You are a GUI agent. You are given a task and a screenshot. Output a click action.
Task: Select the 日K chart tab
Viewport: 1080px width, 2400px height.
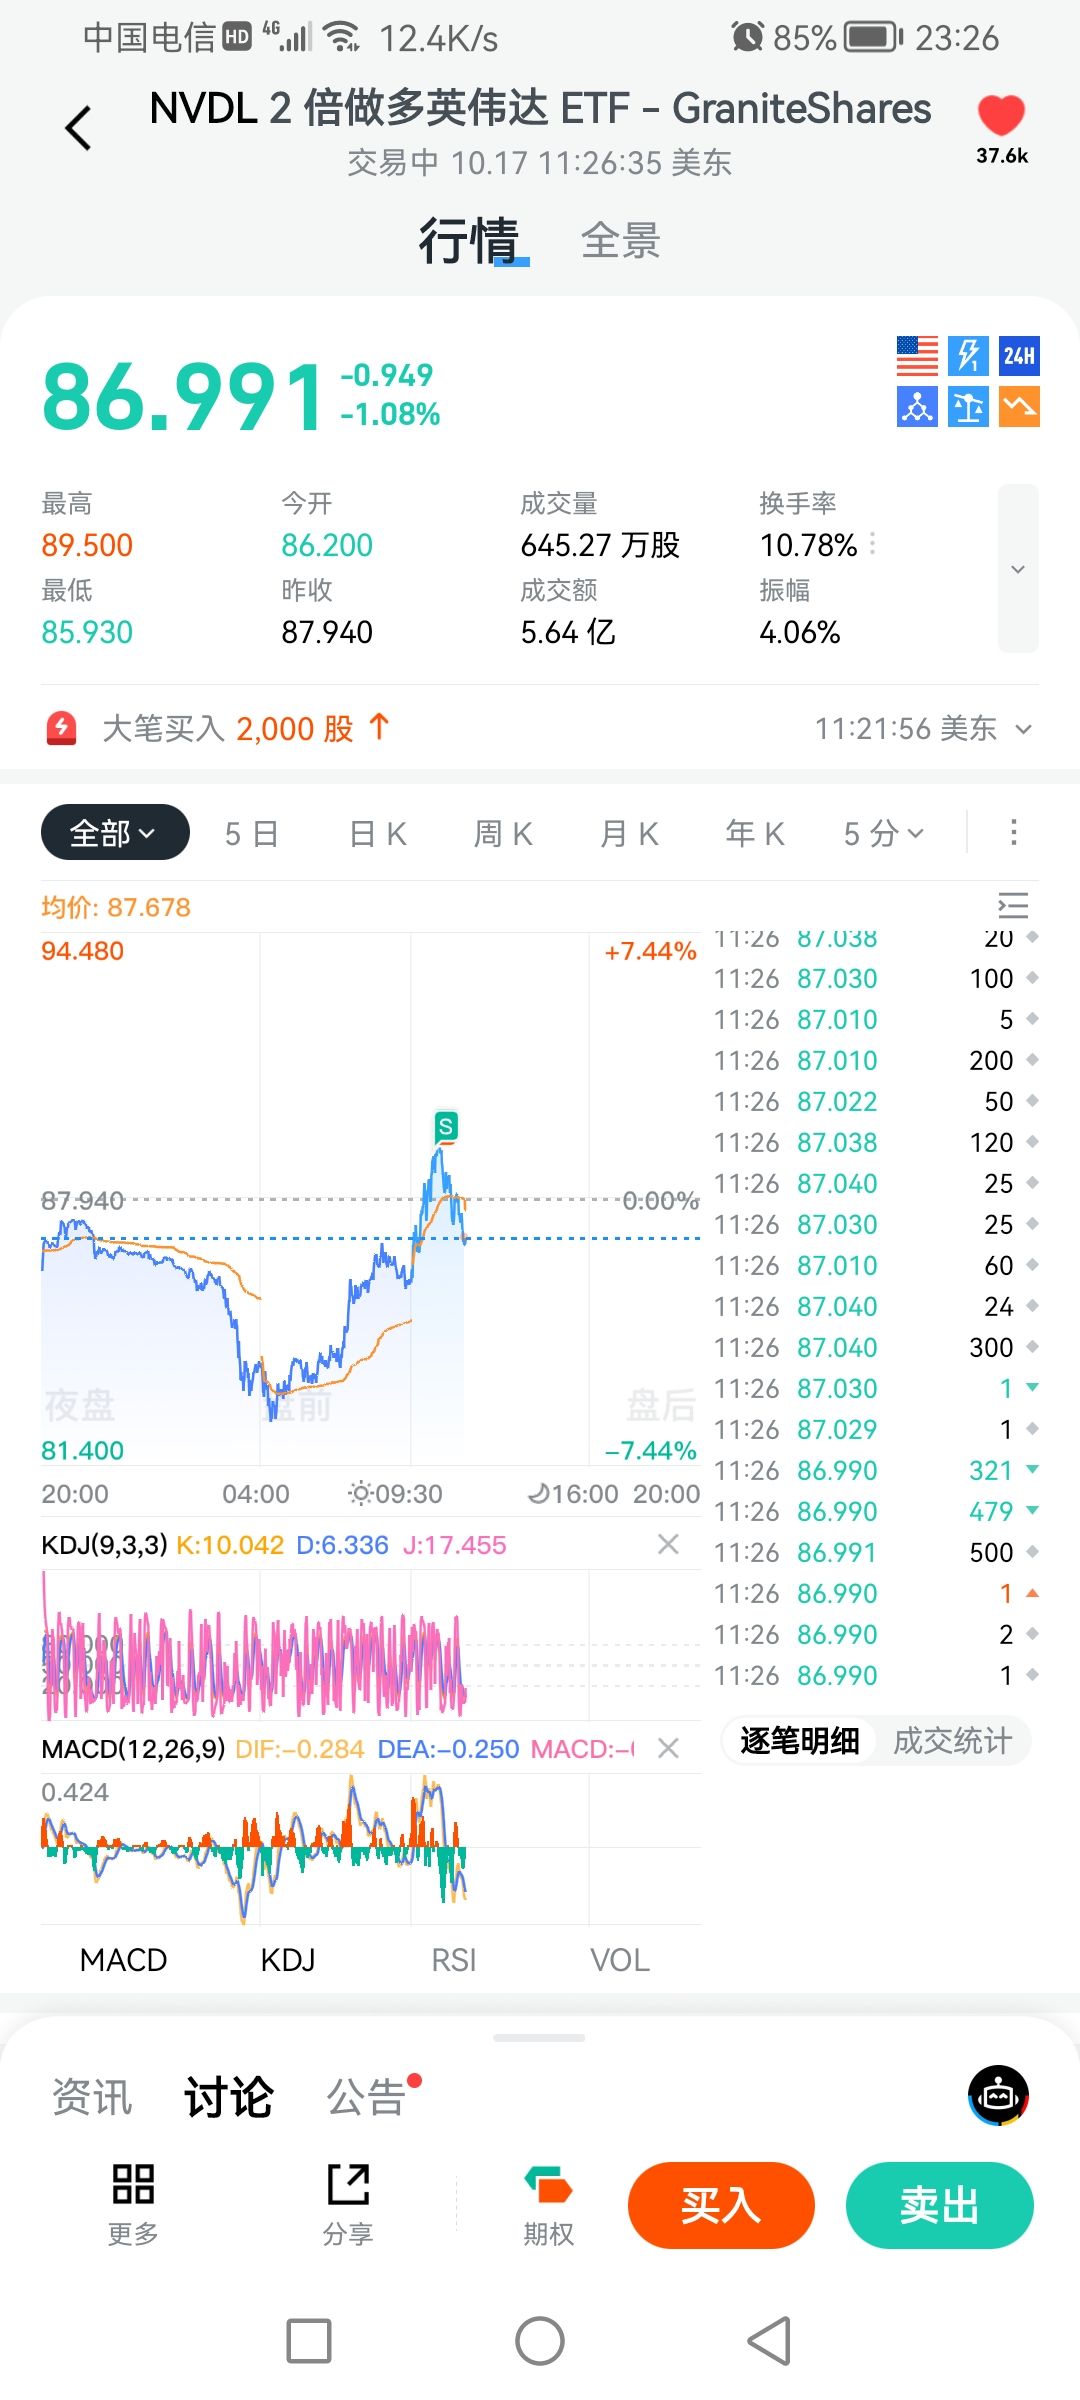(378, 833)
